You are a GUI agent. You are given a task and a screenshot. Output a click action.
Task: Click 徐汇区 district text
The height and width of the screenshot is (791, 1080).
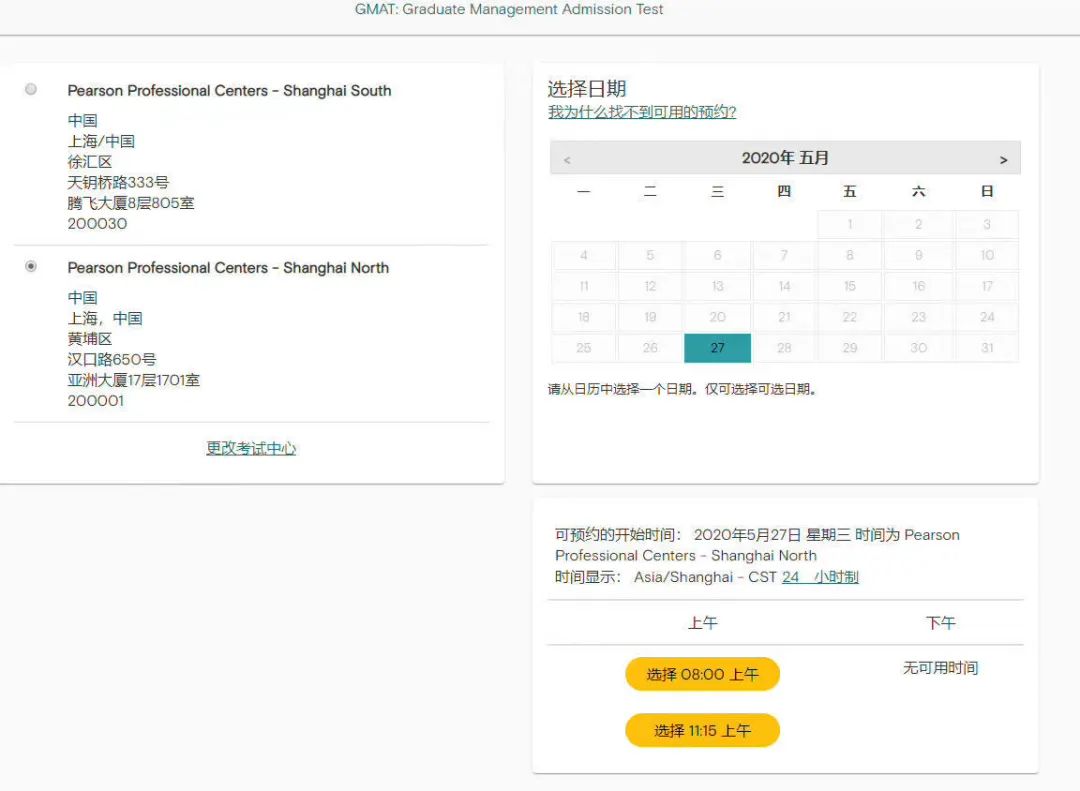click(90, 162)
